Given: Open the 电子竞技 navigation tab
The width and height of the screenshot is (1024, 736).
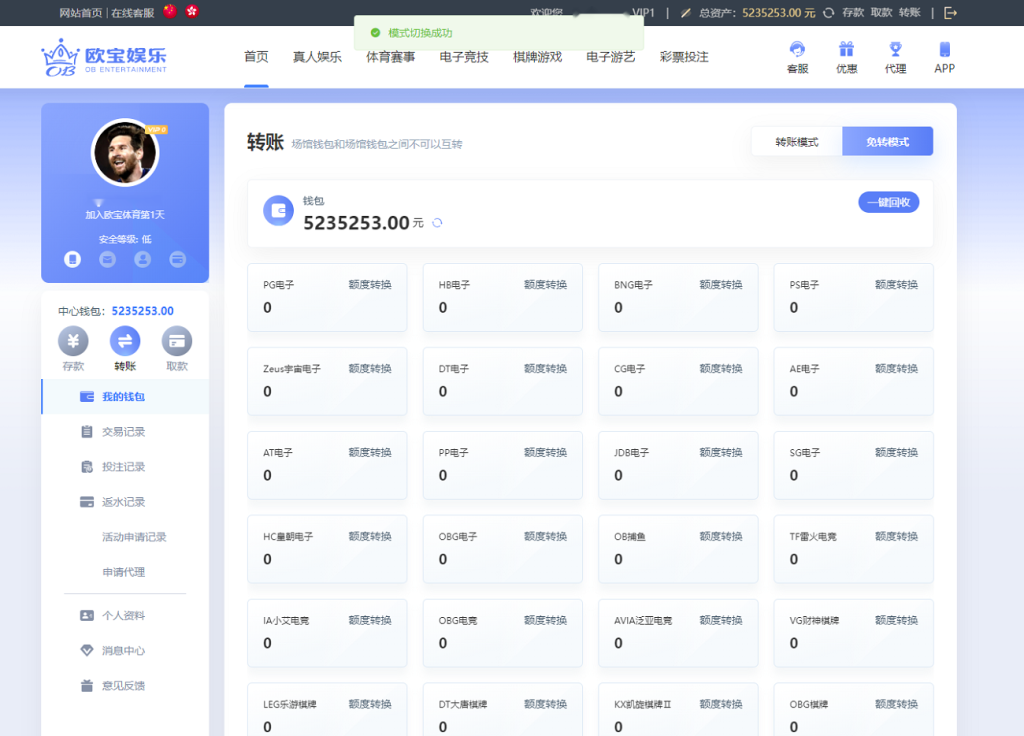Looking at the screenshot, I should tap(463, 57).
